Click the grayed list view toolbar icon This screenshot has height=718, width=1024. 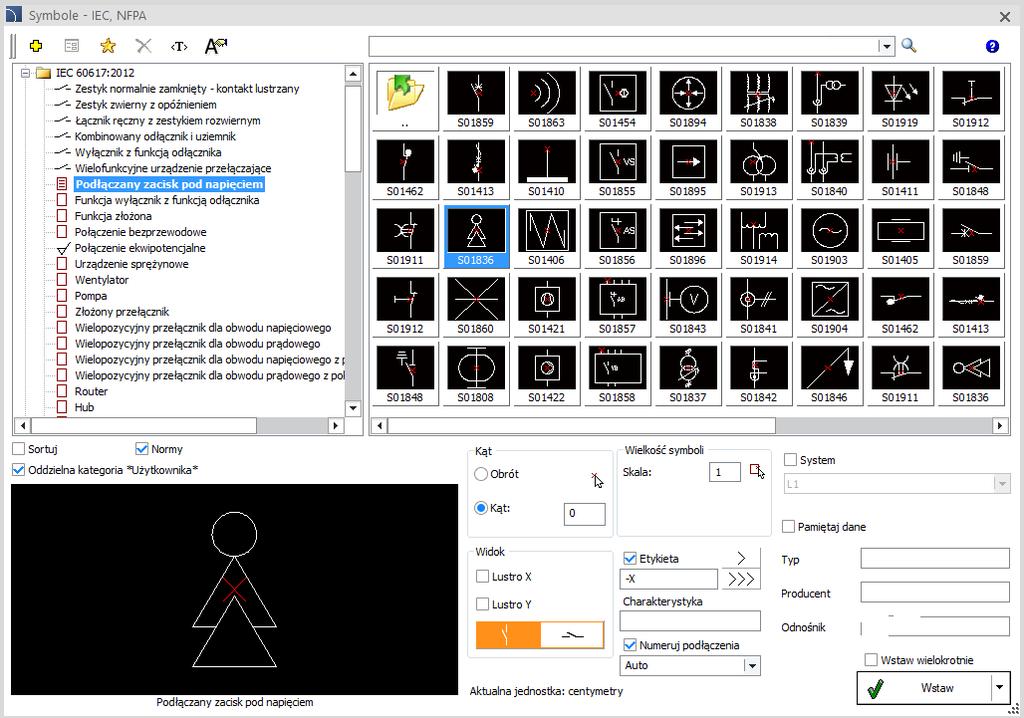(72, 46)
